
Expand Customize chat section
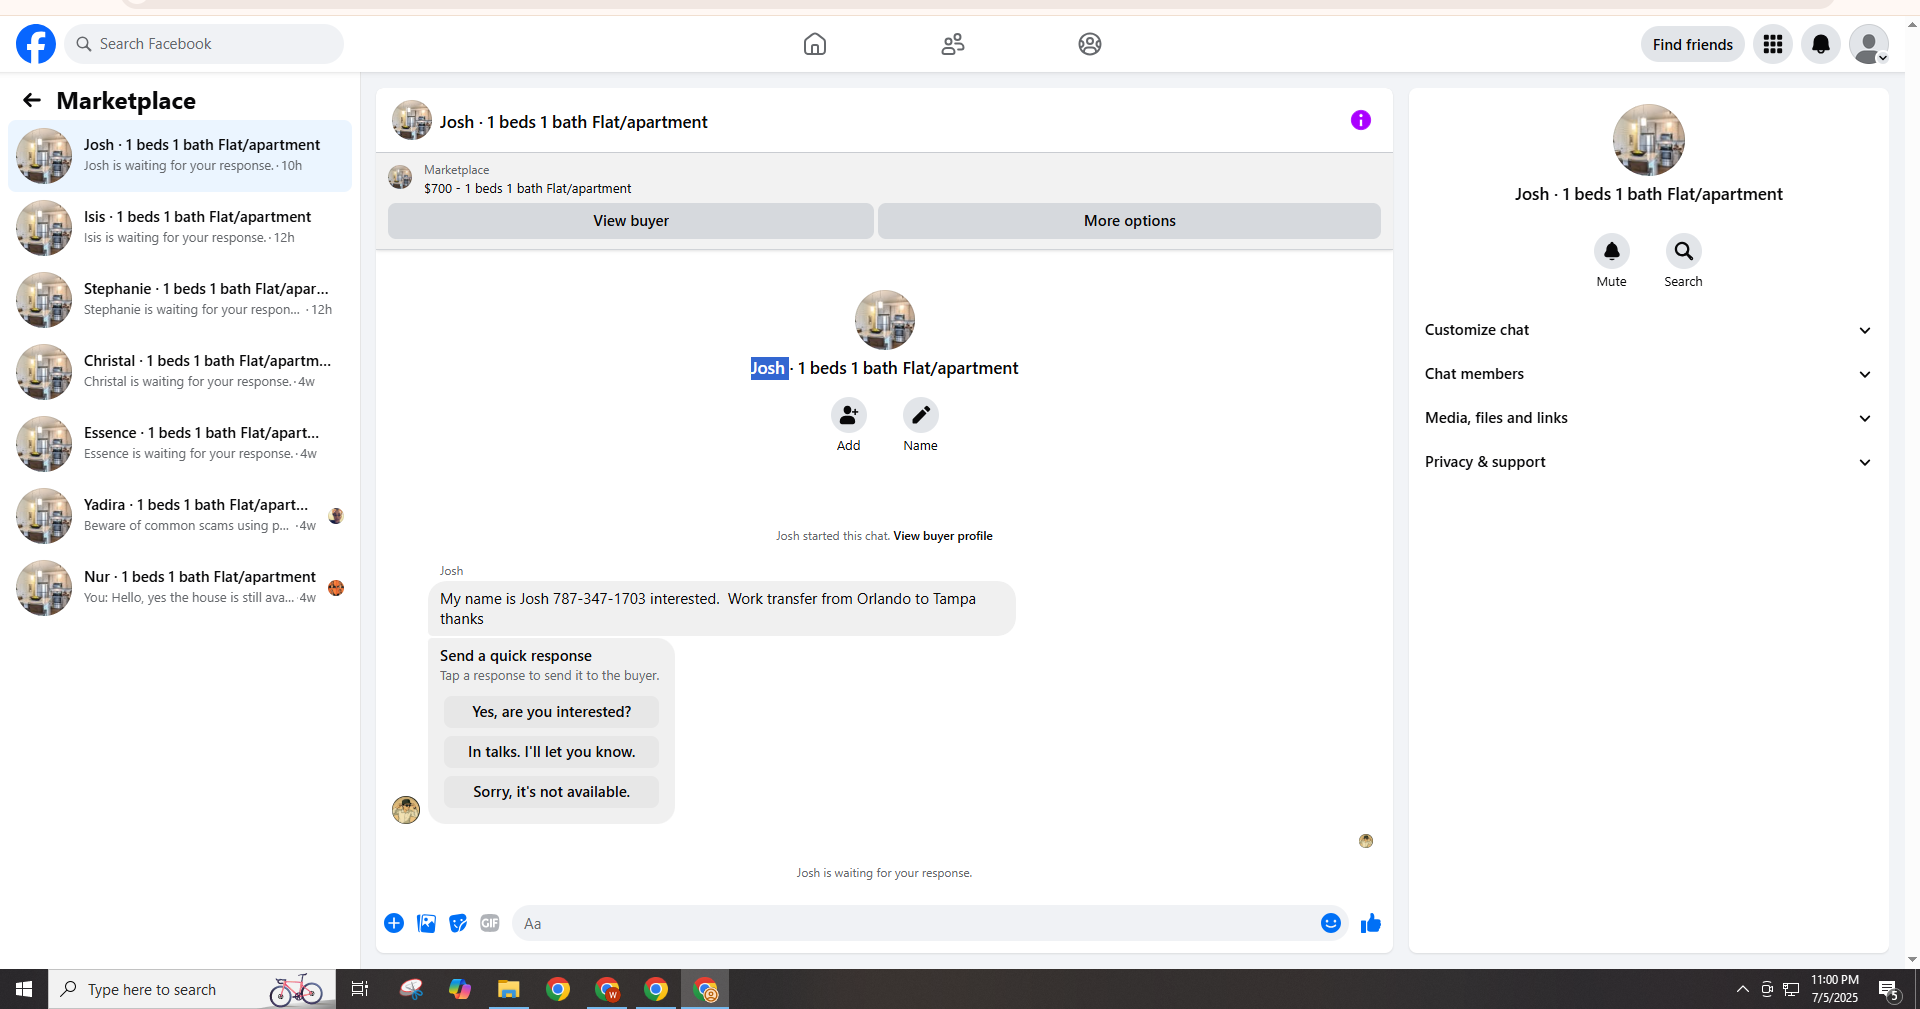1649,330
